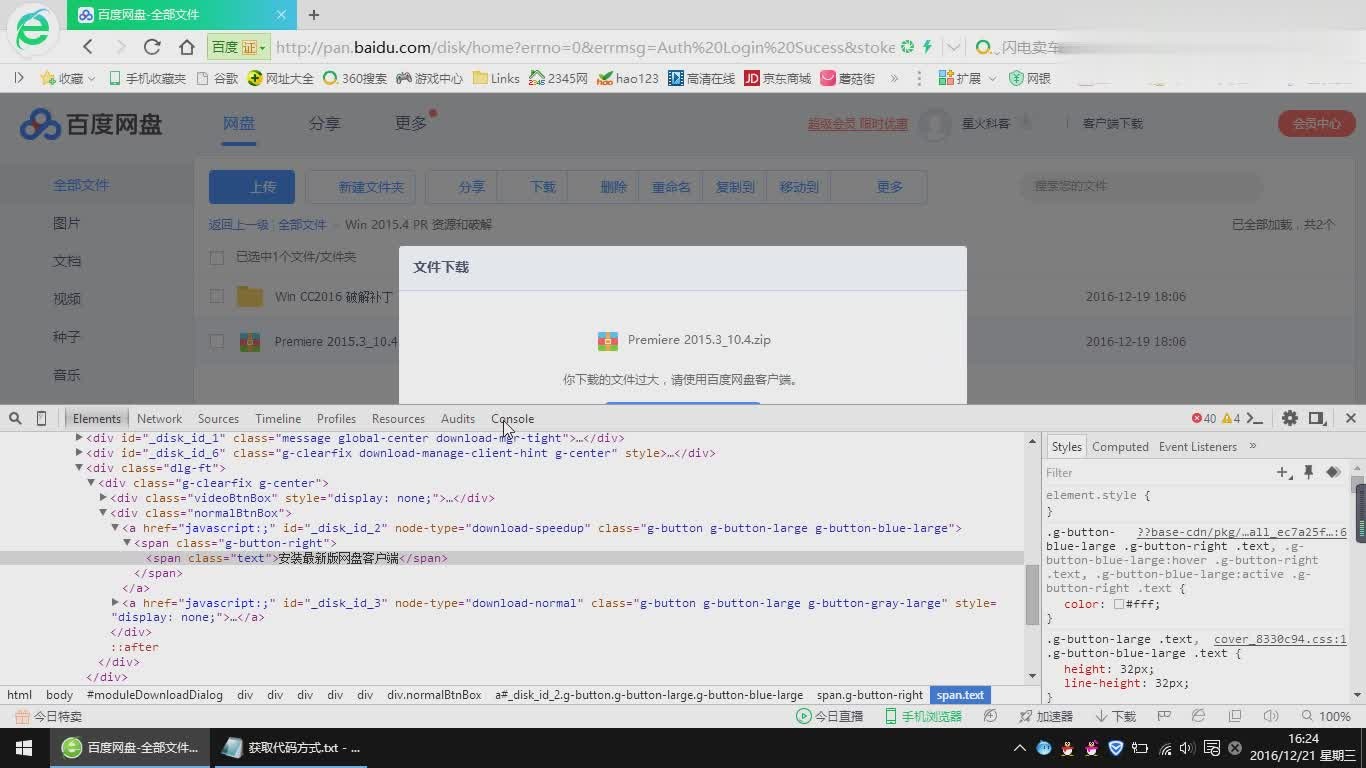Expand the videoBtnBox div node

click(103, 498)
